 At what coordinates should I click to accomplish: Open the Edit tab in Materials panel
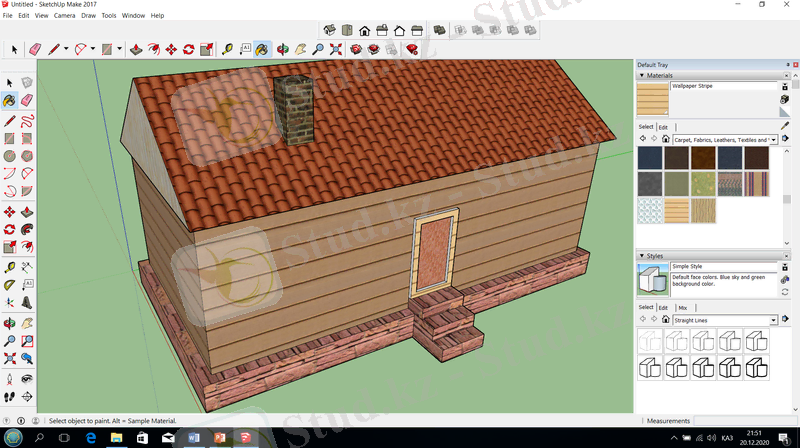663,127
